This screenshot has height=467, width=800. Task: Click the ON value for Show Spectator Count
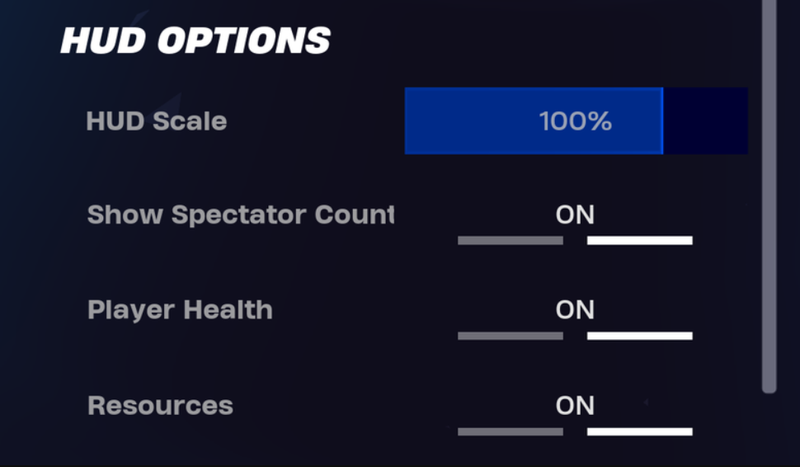575,215
